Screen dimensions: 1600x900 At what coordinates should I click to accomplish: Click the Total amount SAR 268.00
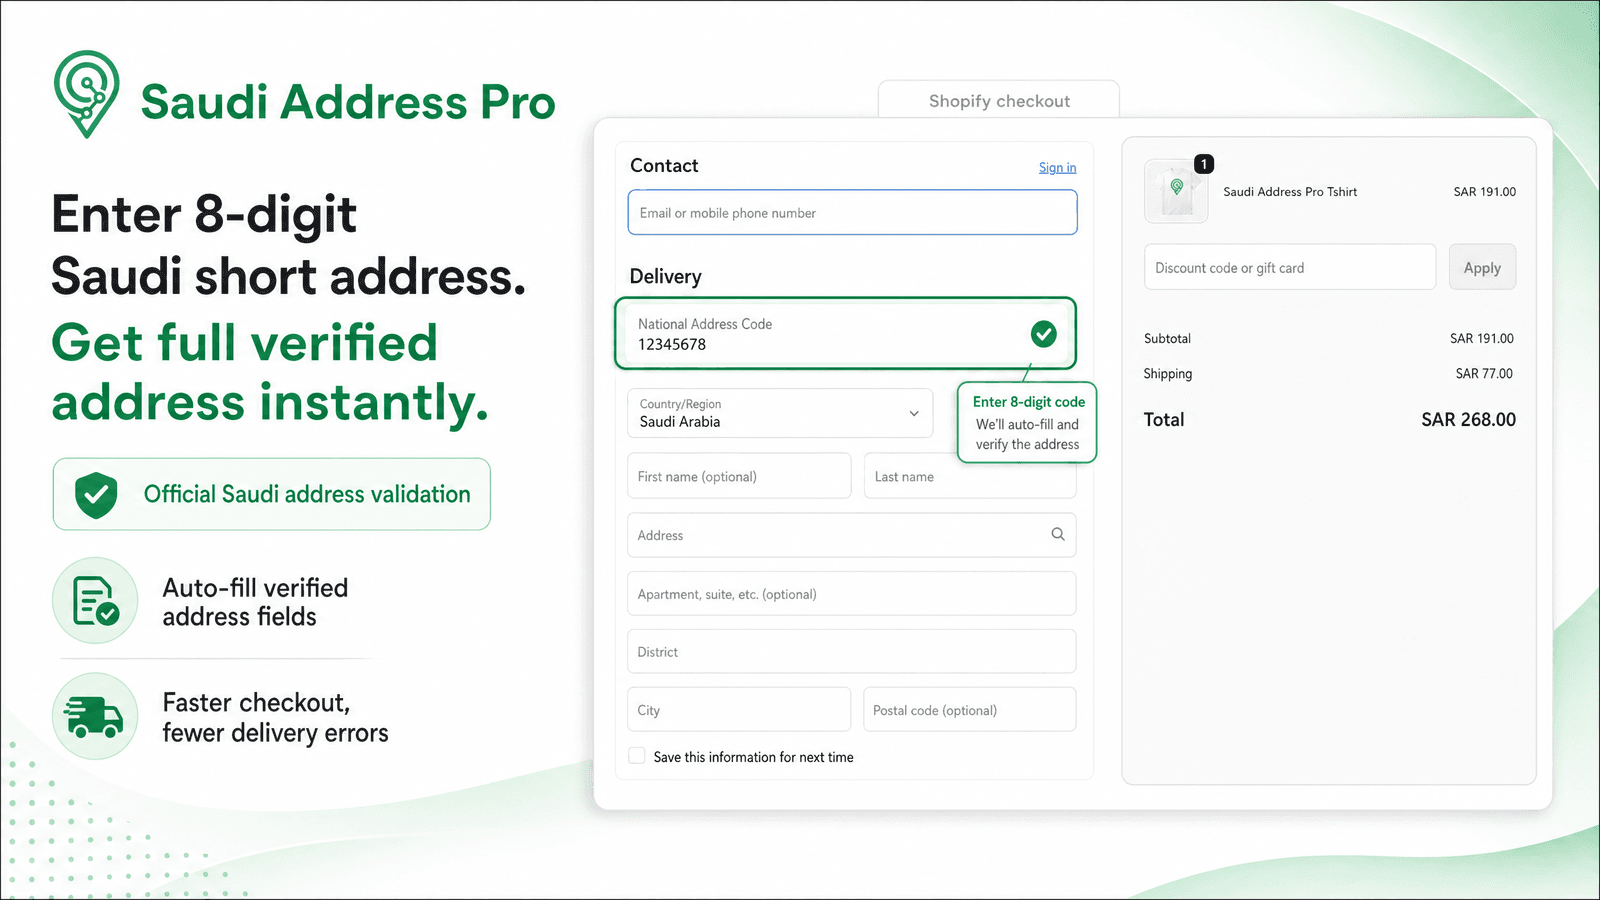(1468, 420)
